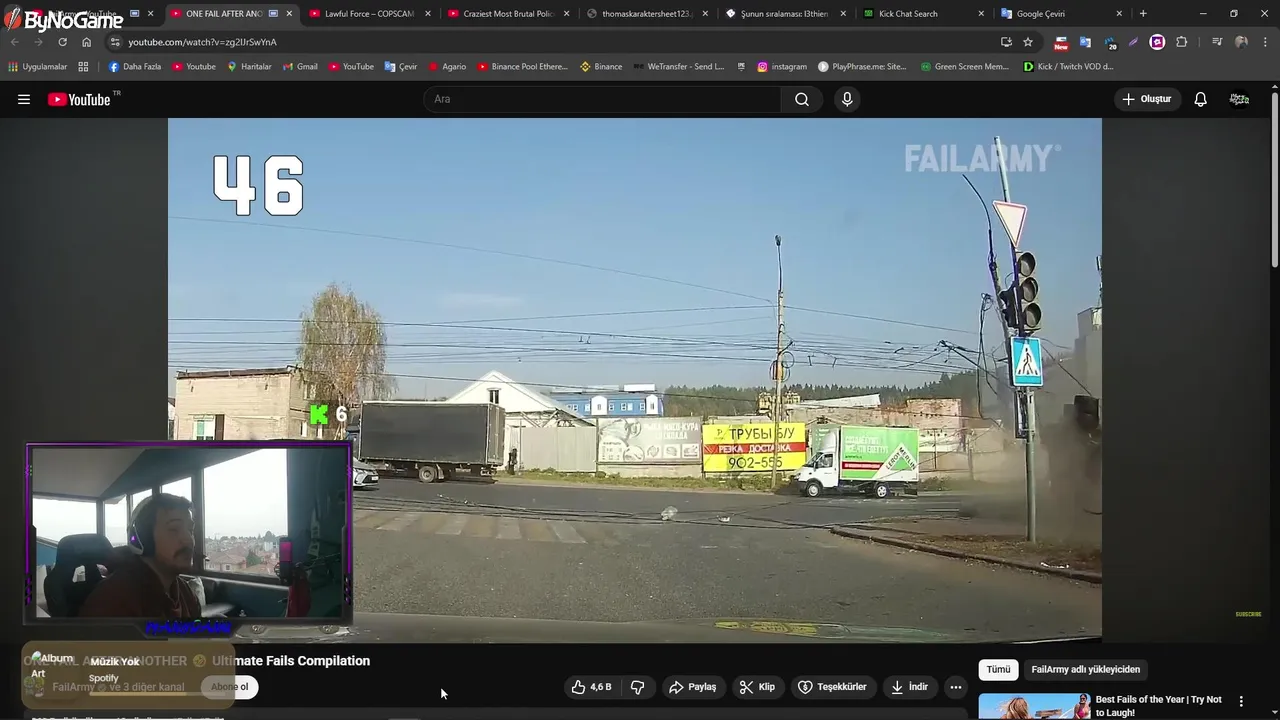This screenshot has width=1280, height=720.
Task: Click the Paylaş share button
Action: pos(692,687)
